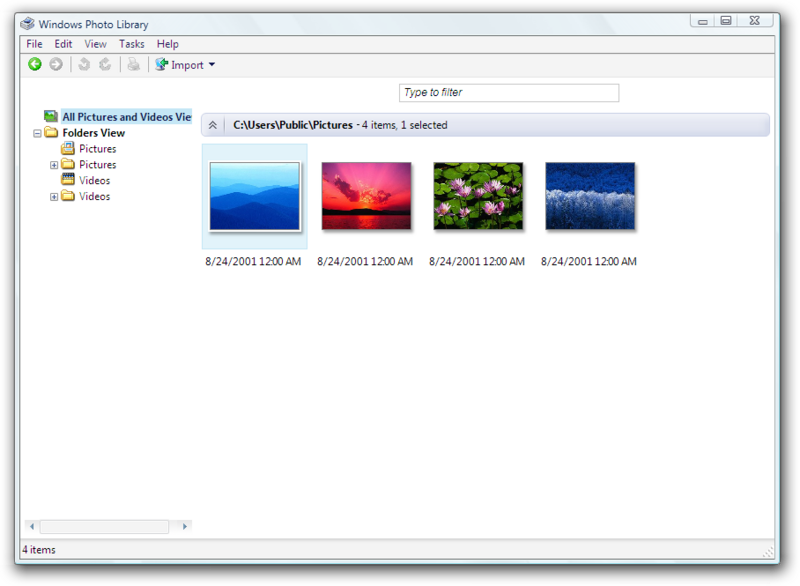Click the rotate clockwise toolbar icon
The image size is (800, 586).
(105, 64)
